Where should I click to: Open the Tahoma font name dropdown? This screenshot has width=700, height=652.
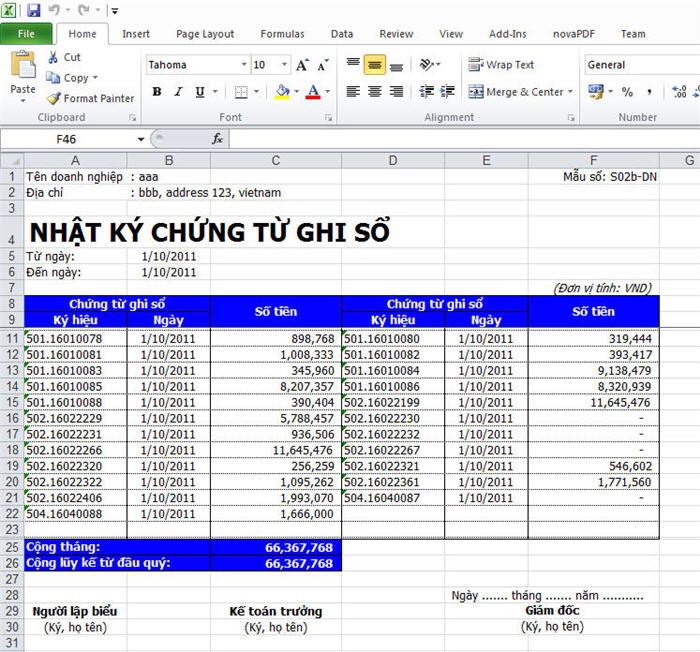(243, 65)
